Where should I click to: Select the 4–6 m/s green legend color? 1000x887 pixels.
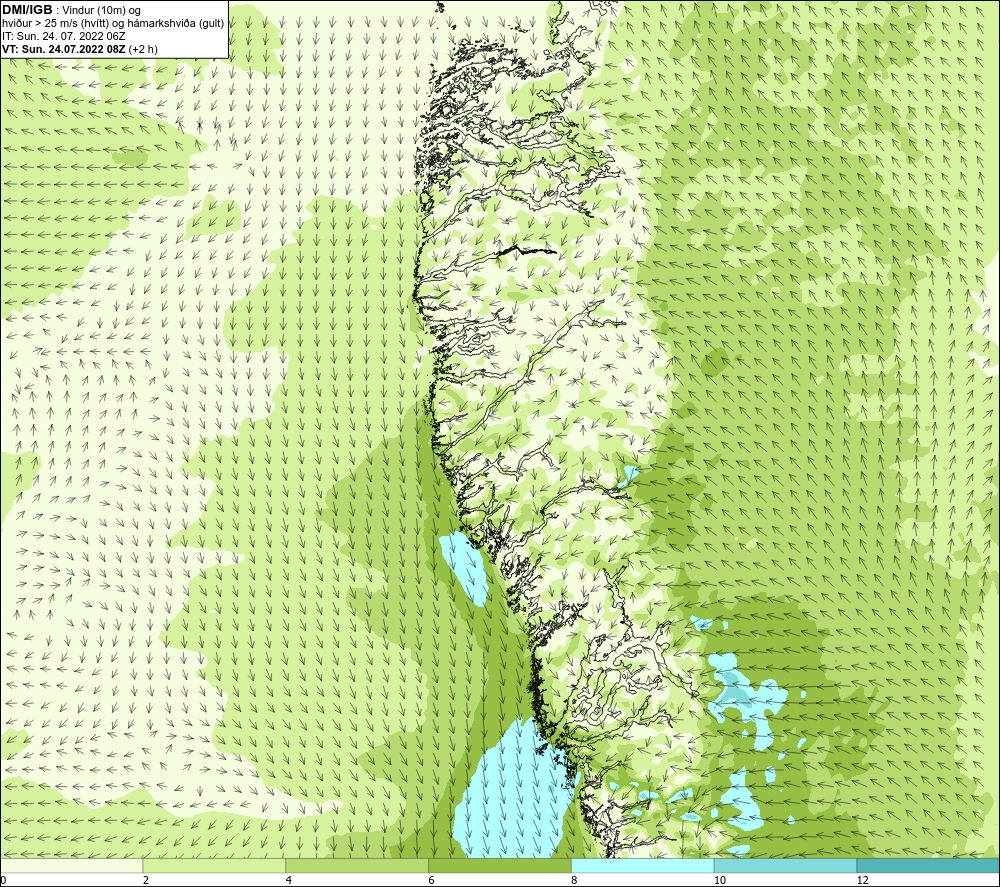click(357, 865)
